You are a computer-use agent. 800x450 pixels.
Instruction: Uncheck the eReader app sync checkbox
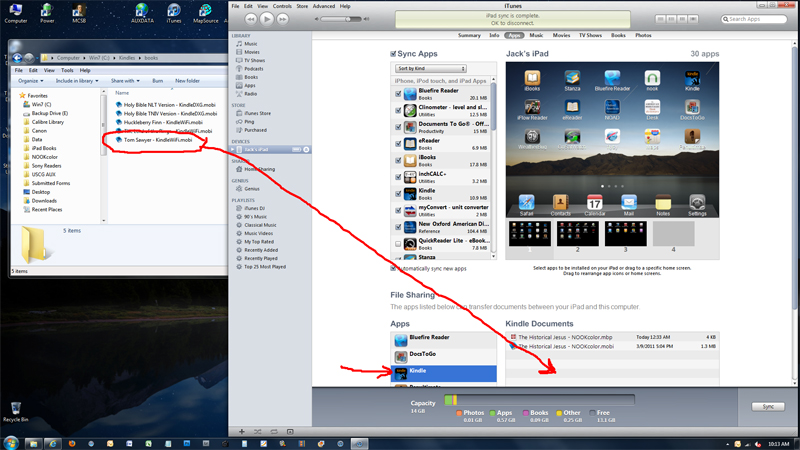[x=398, y=144]
